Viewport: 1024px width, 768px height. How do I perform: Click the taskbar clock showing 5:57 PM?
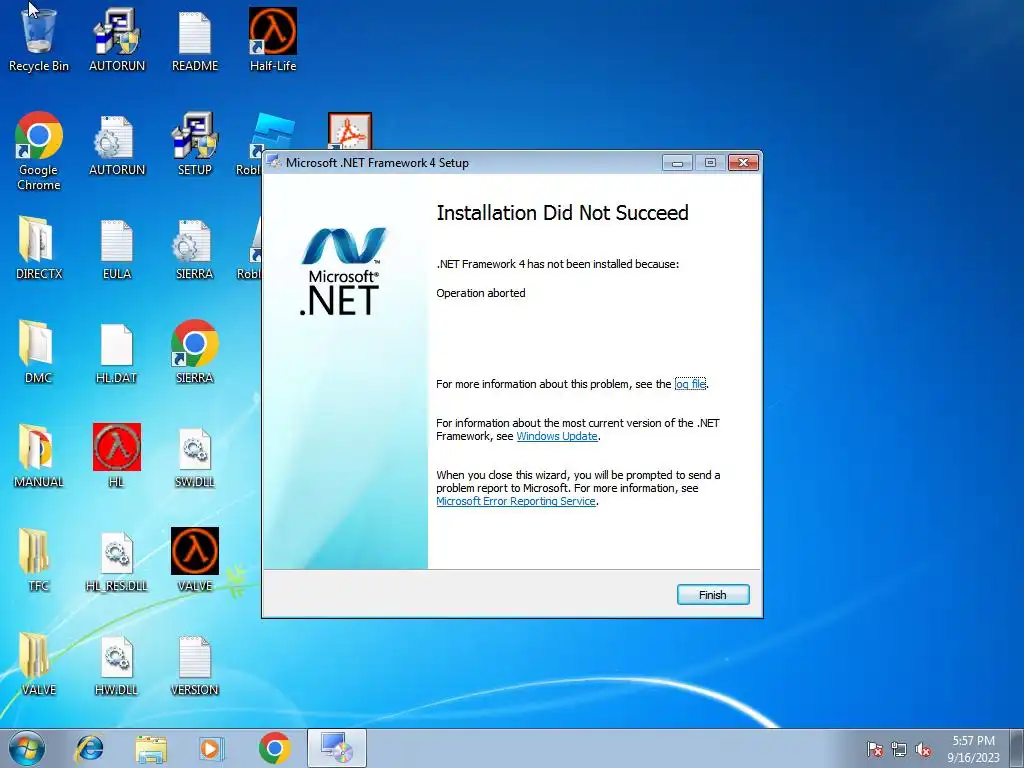[x=973, y=749]
